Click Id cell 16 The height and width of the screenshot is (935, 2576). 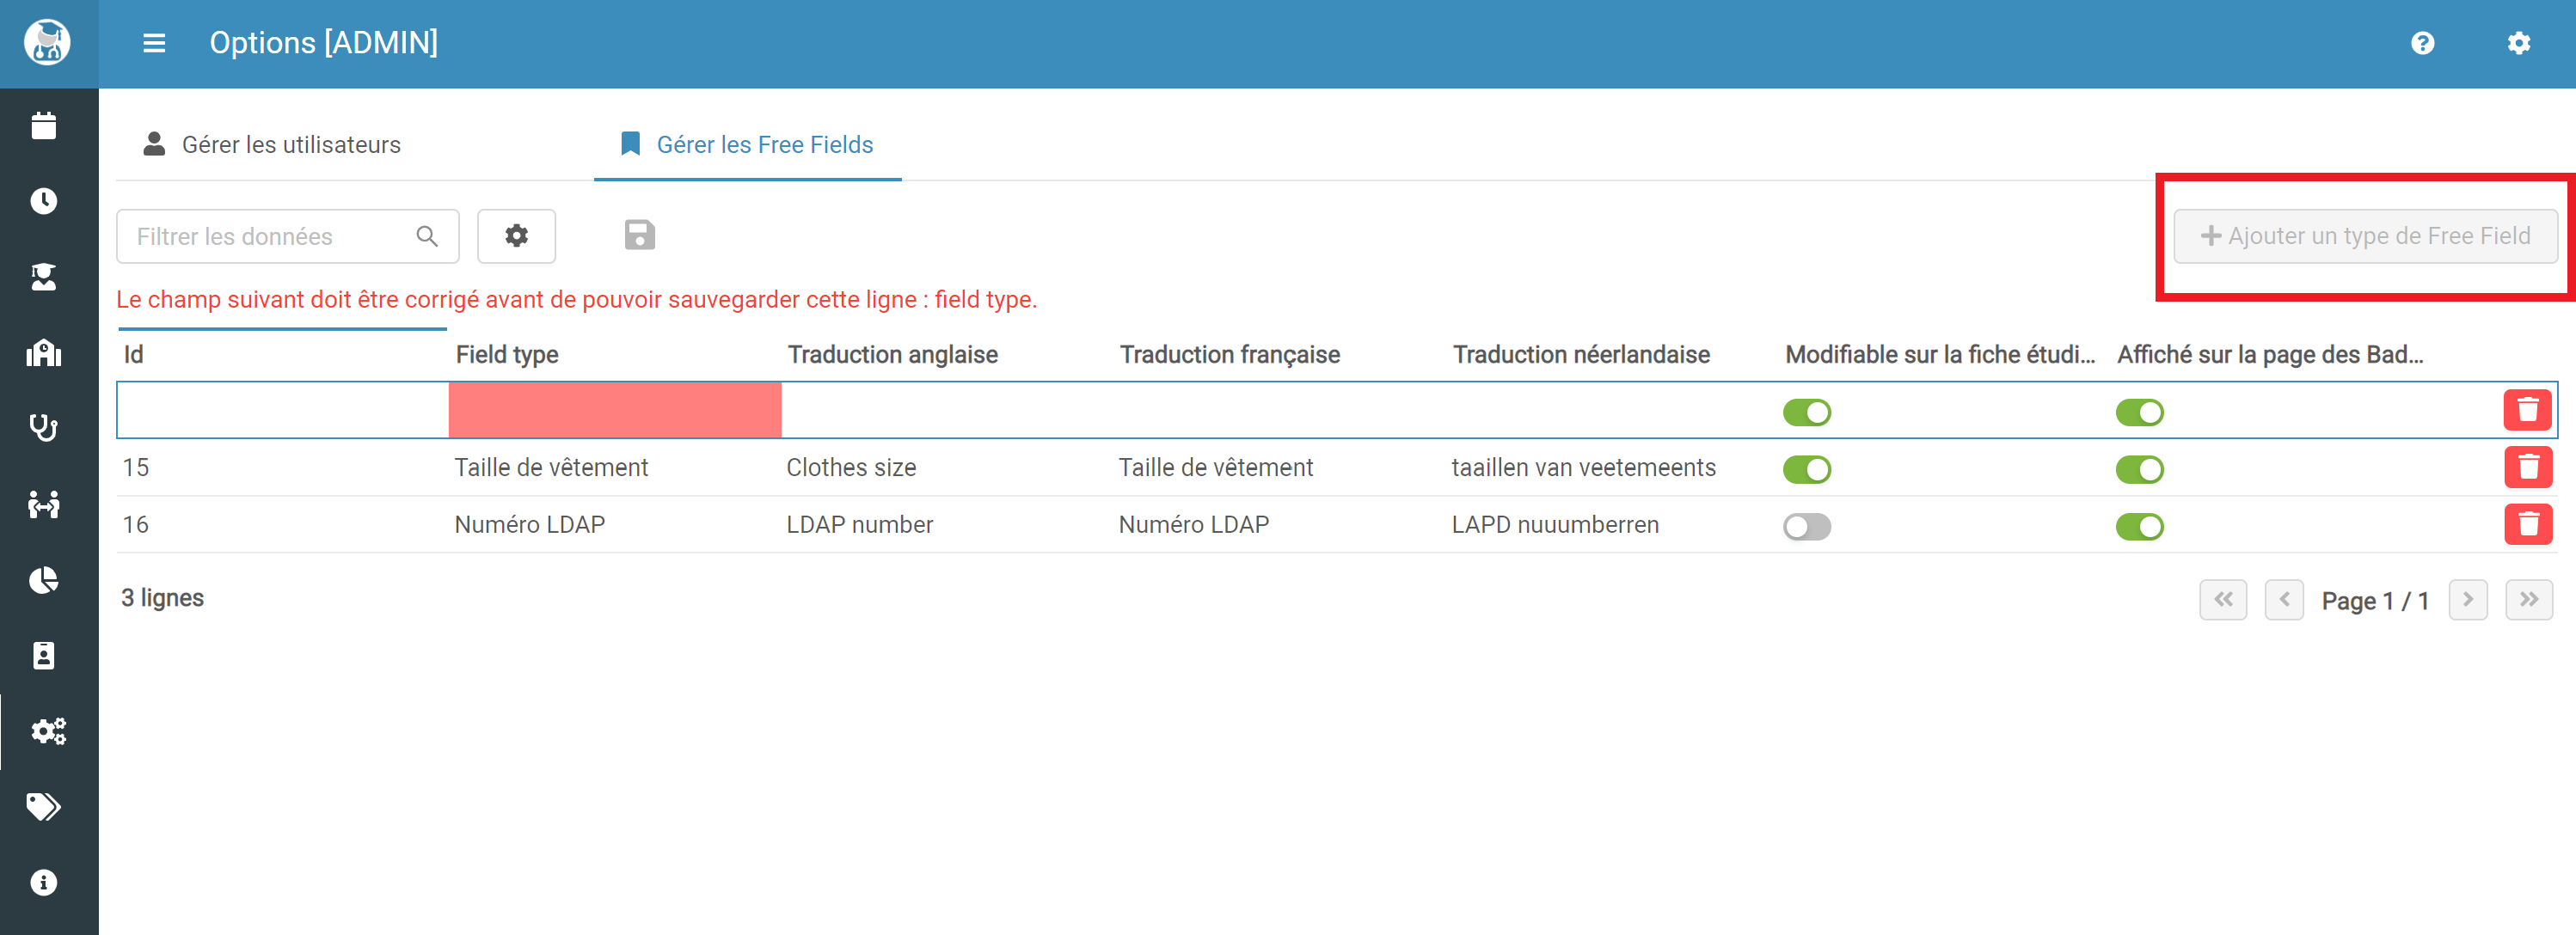(282, 524)
